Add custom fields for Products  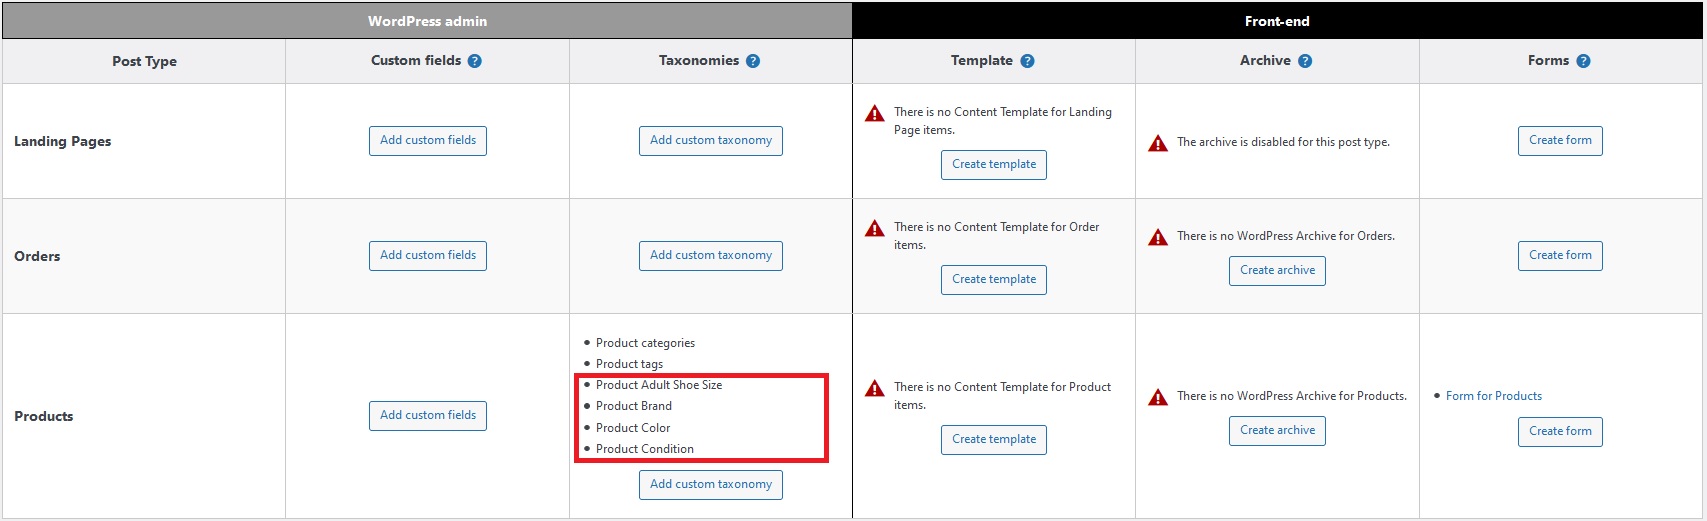428,416
